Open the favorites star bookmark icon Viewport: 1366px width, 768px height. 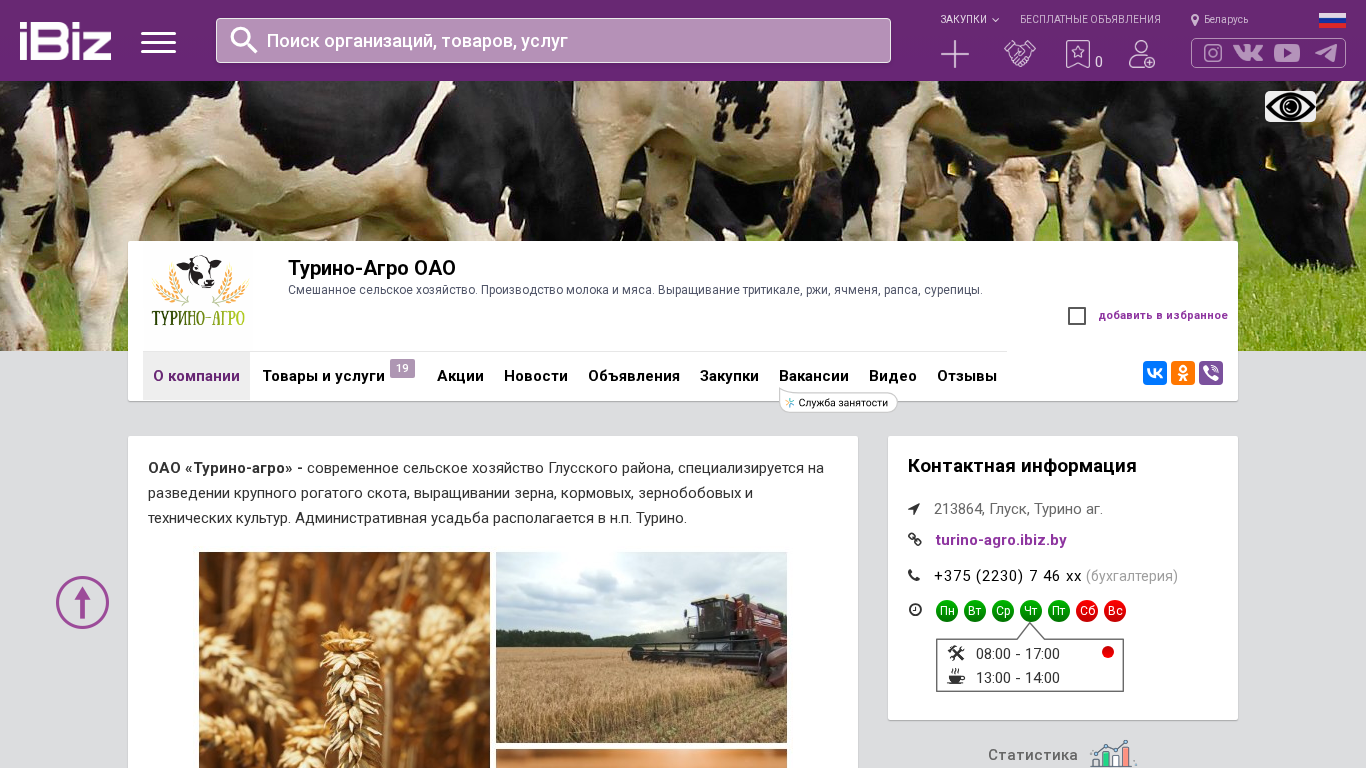(x=1078, y=54)
